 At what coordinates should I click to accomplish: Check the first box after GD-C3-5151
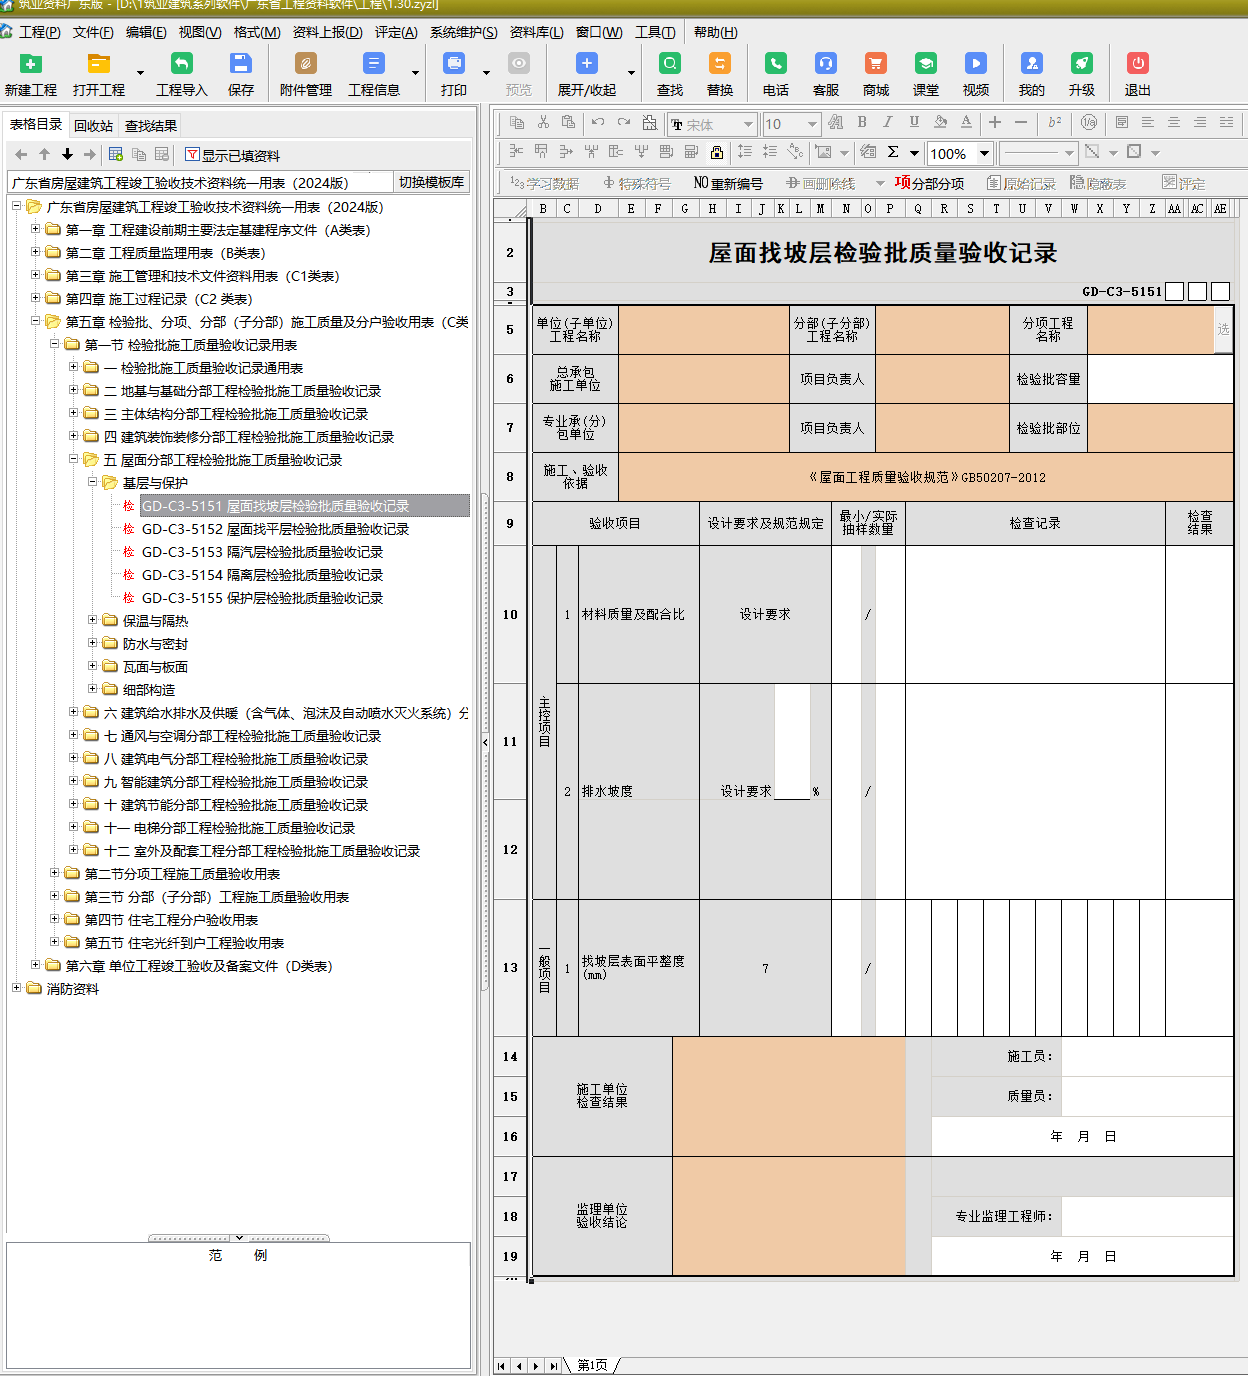coord(1175,291)
